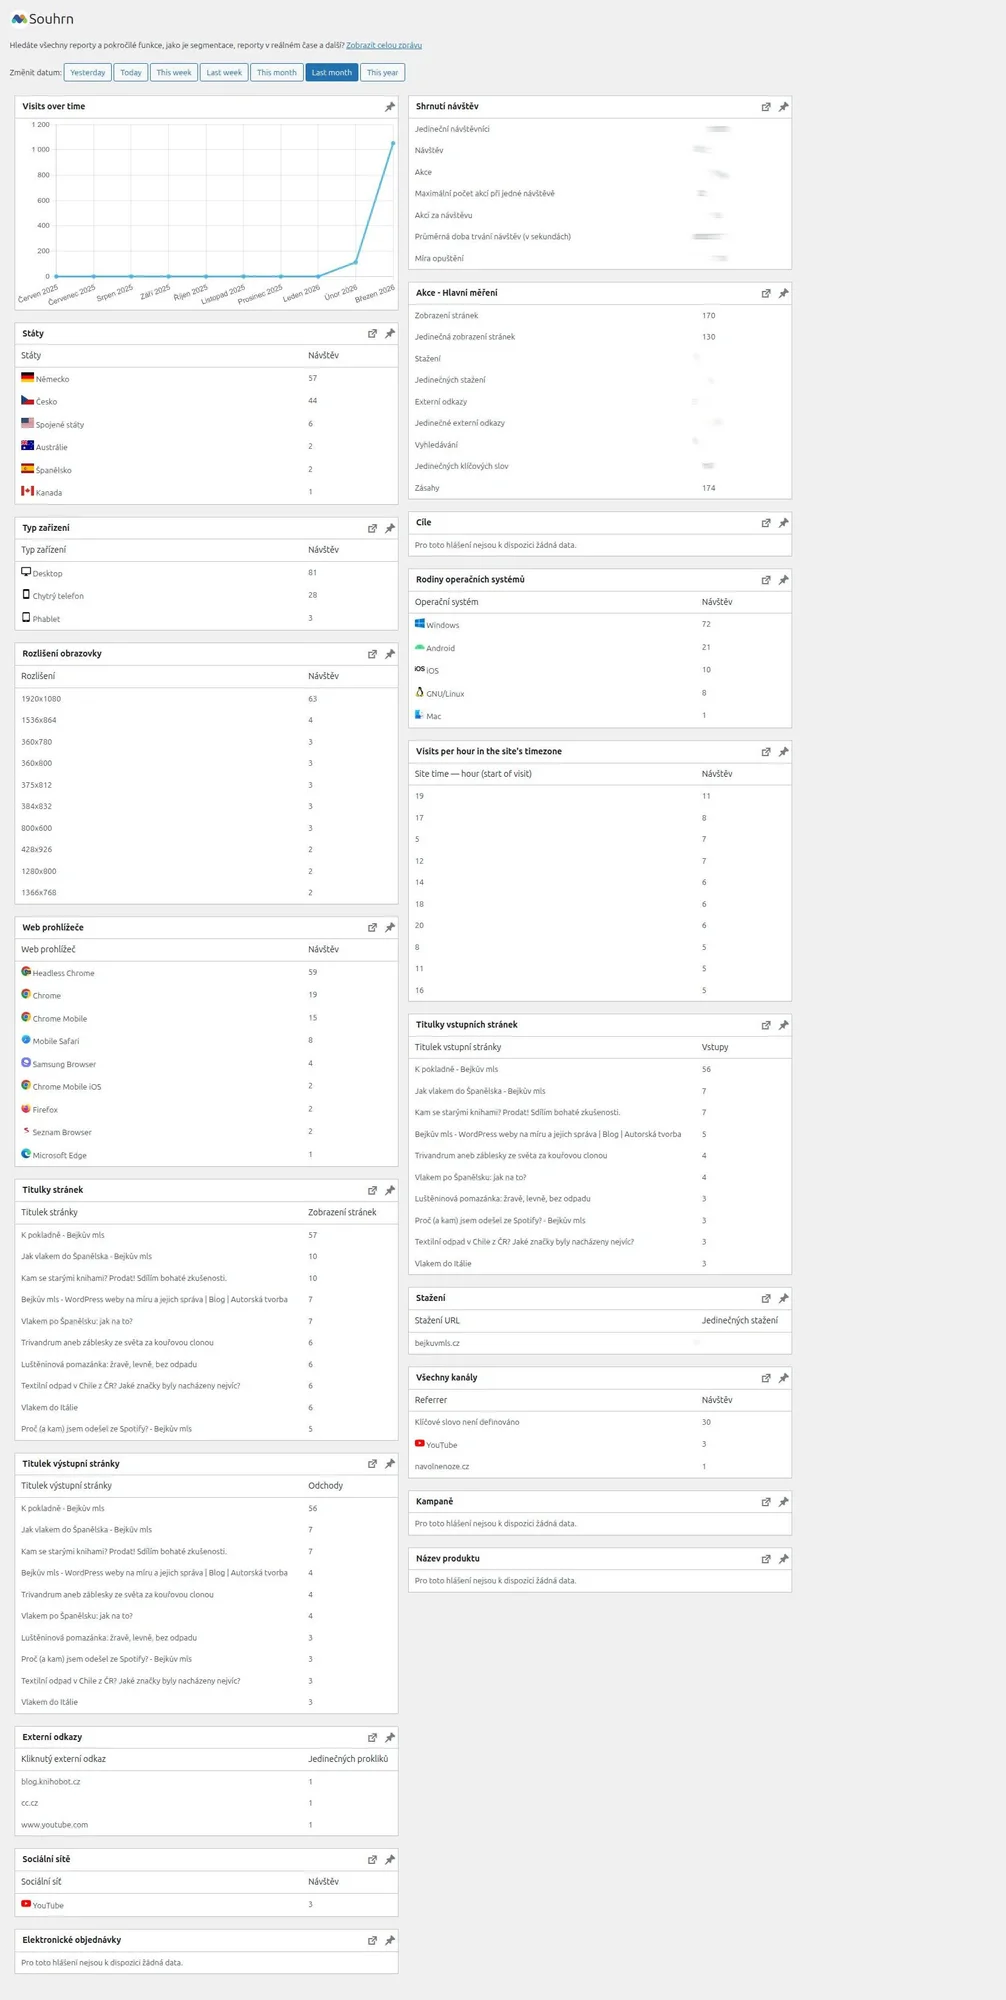Pin the Státy widget
The height and width of the screenshot is (2000, 1006).
tap(390, 334)
